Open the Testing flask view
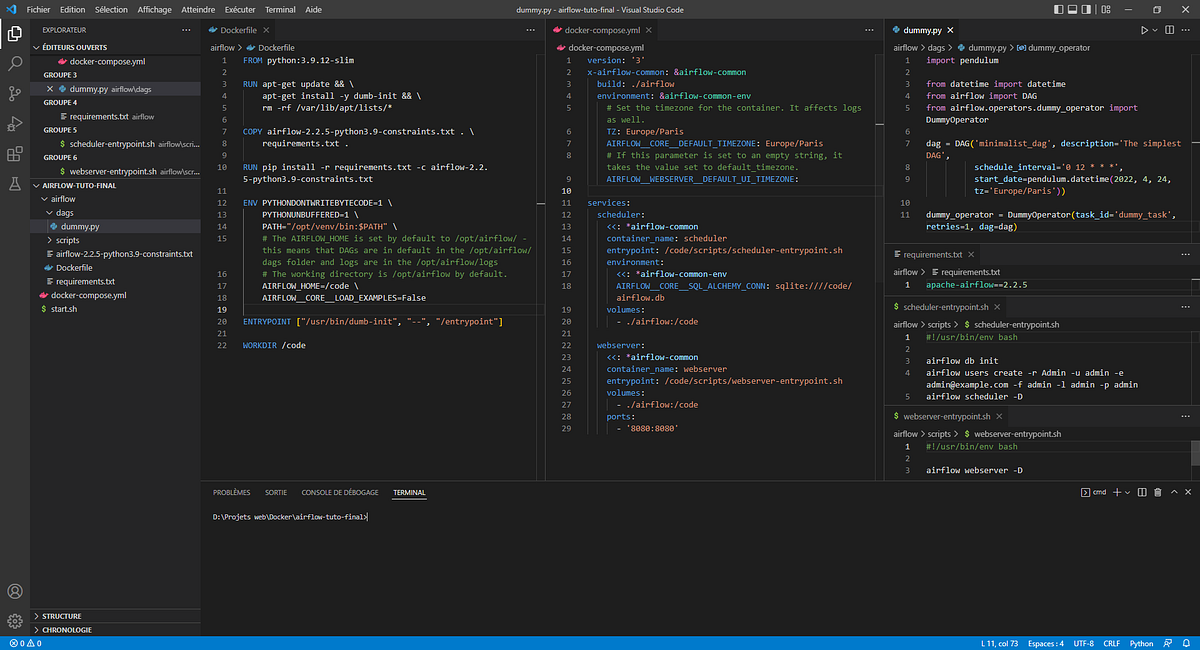This screenshot has height=650, width=1200. [15, 184]
